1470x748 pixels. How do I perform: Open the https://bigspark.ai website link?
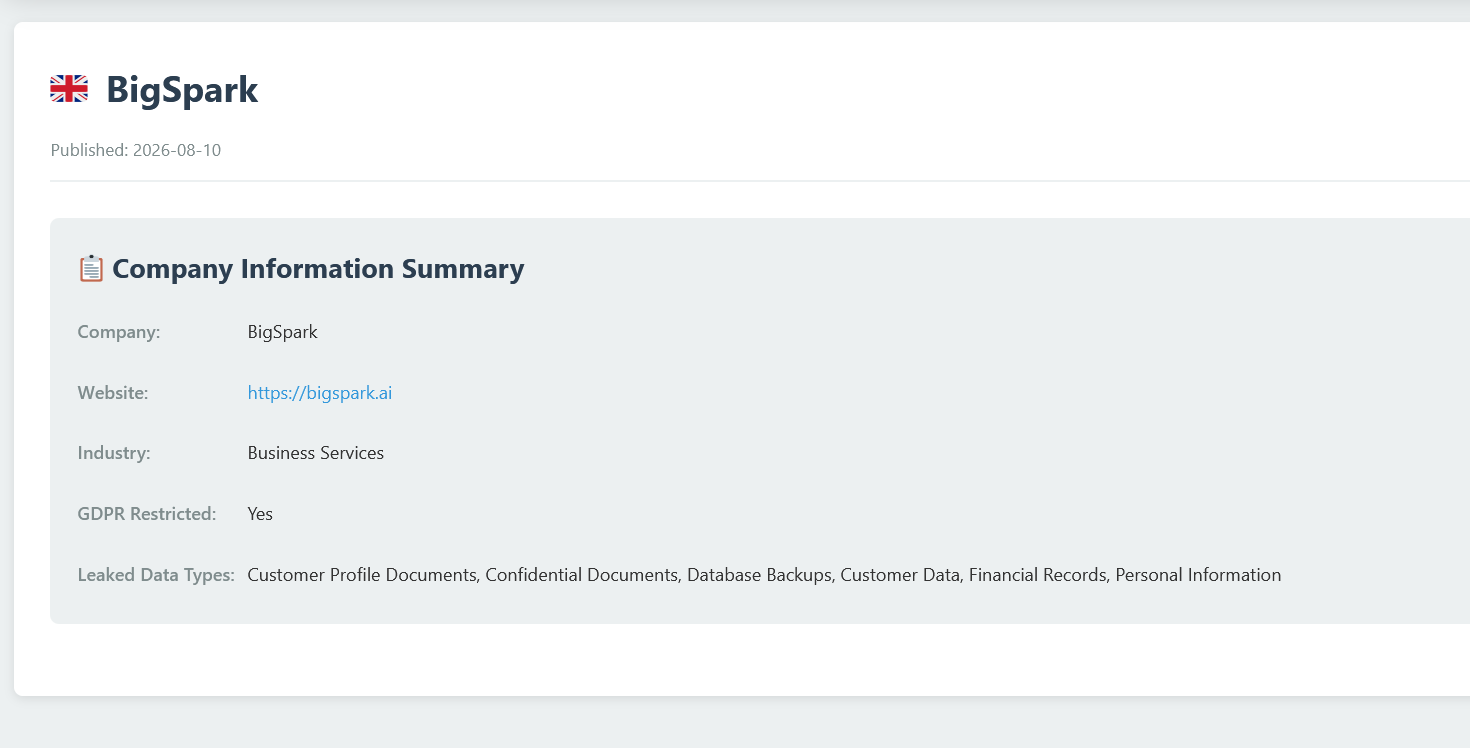320,393
